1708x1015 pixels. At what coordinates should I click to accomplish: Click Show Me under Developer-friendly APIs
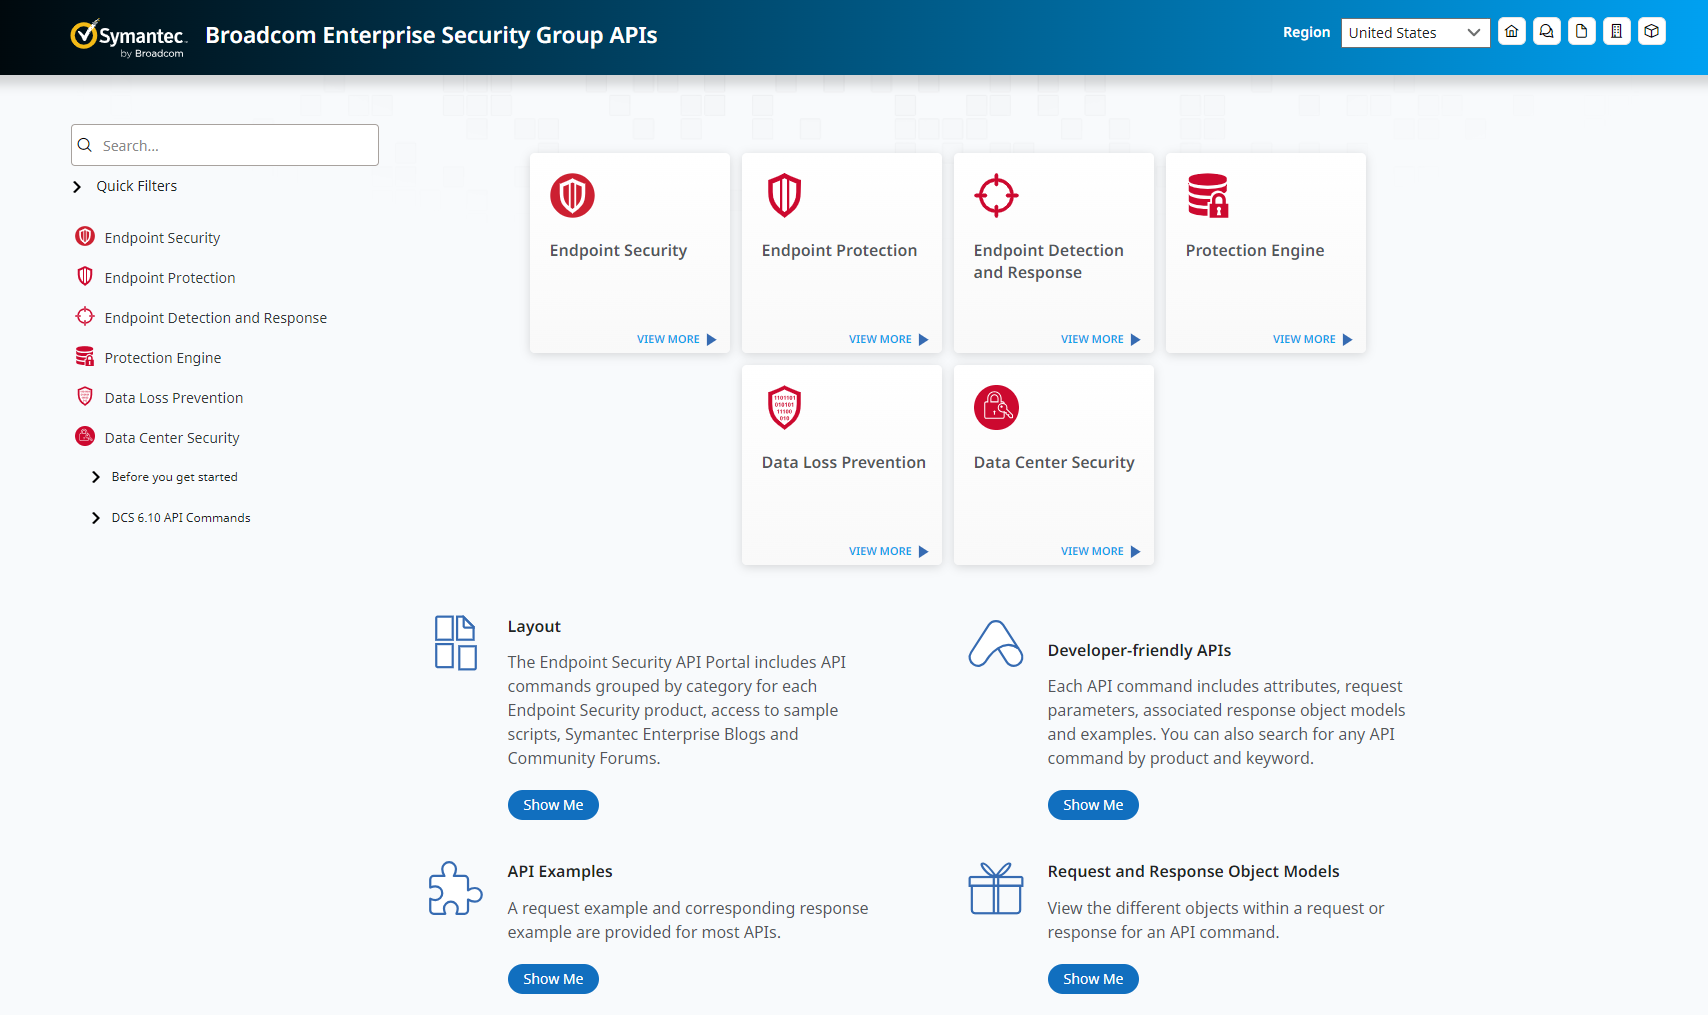coord(1093,805)
